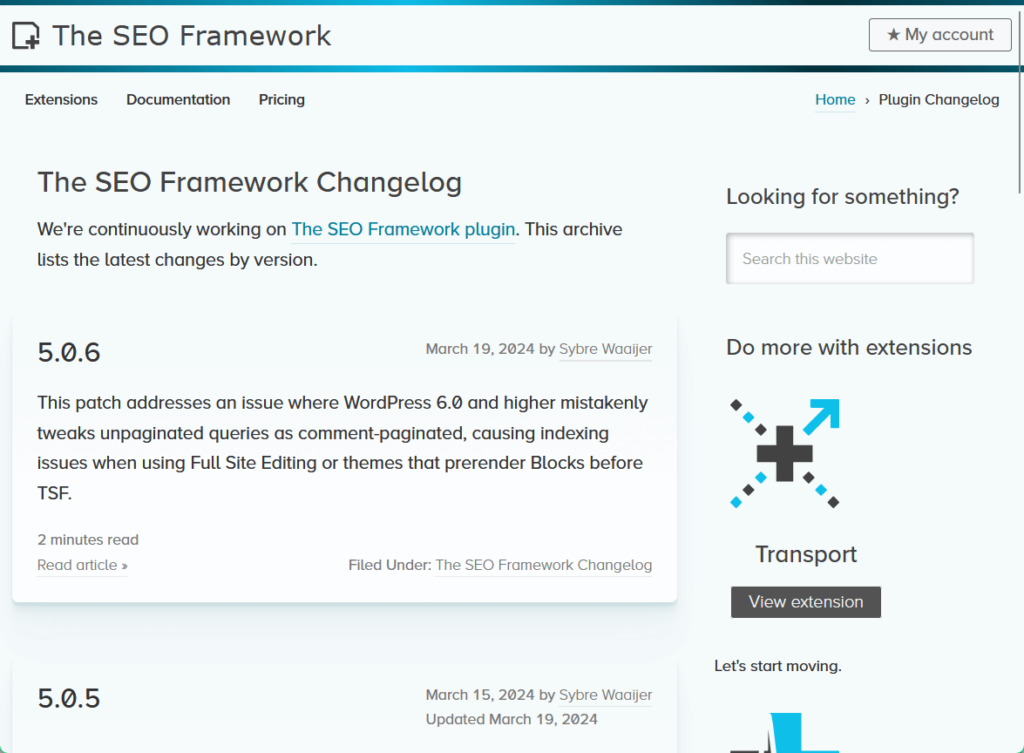This screenshot has width=1024, height=753.
Task: Read article link for version 5.0.6
Action: (82, 565)
